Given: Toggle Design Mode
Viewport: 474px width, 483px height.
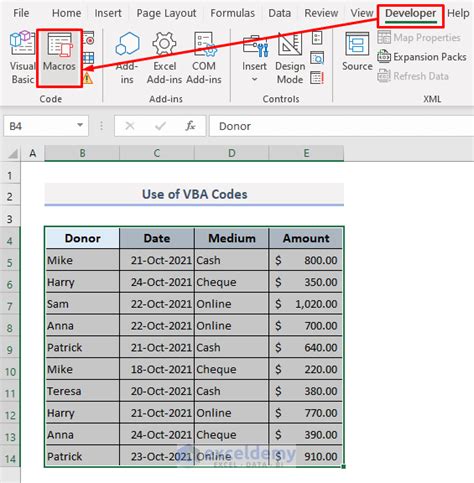Looking at the screenshot, I should pos(290,57).
